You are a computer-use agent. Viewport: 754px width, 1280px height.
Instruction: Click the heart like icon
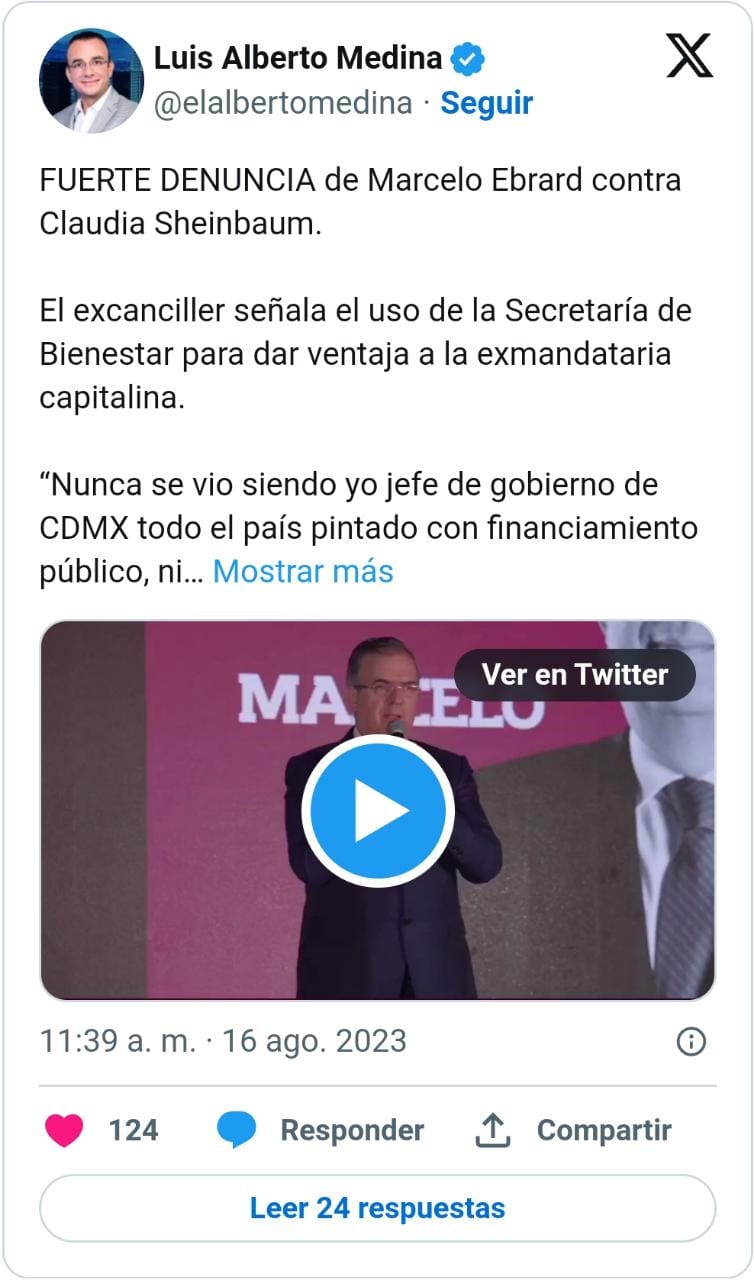[x=65, y=1130]
